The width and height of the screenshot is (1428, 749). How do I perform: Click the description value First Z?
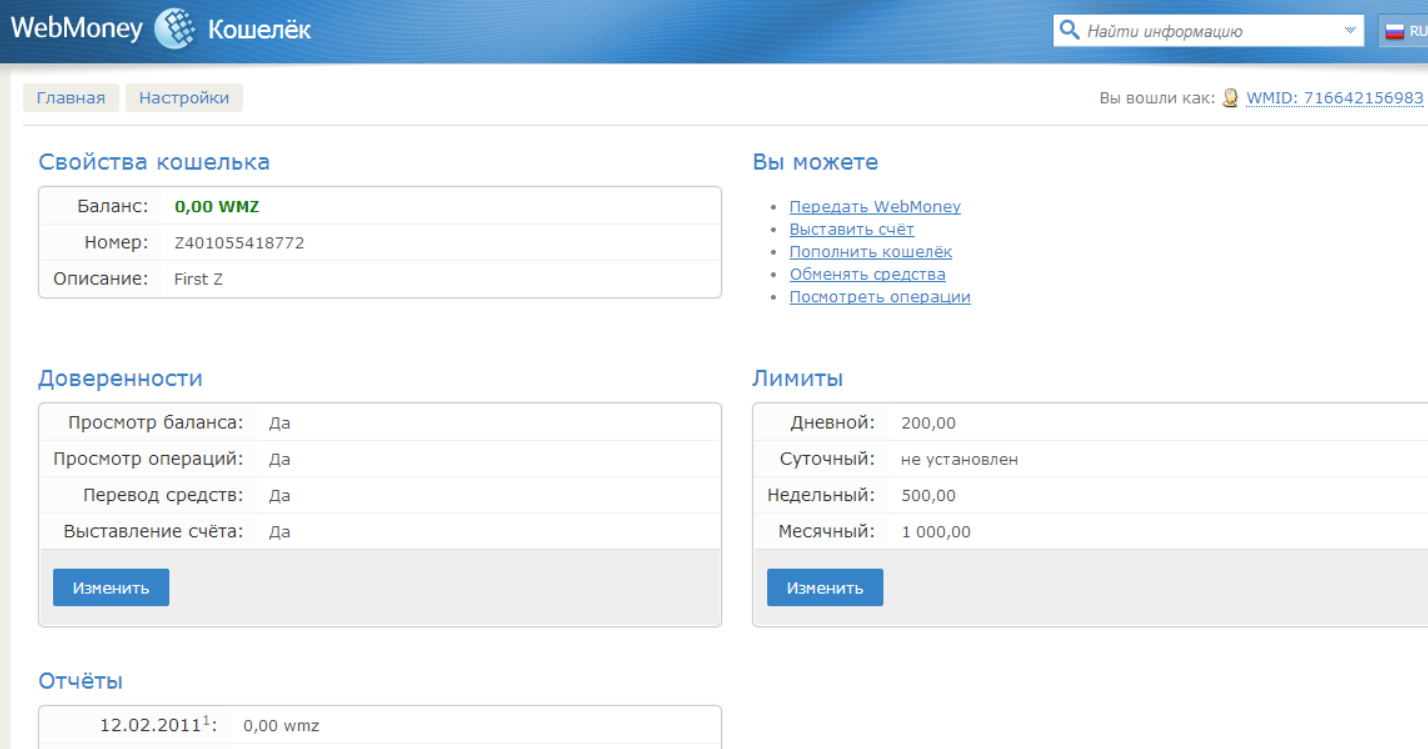(x=198, y=279)
